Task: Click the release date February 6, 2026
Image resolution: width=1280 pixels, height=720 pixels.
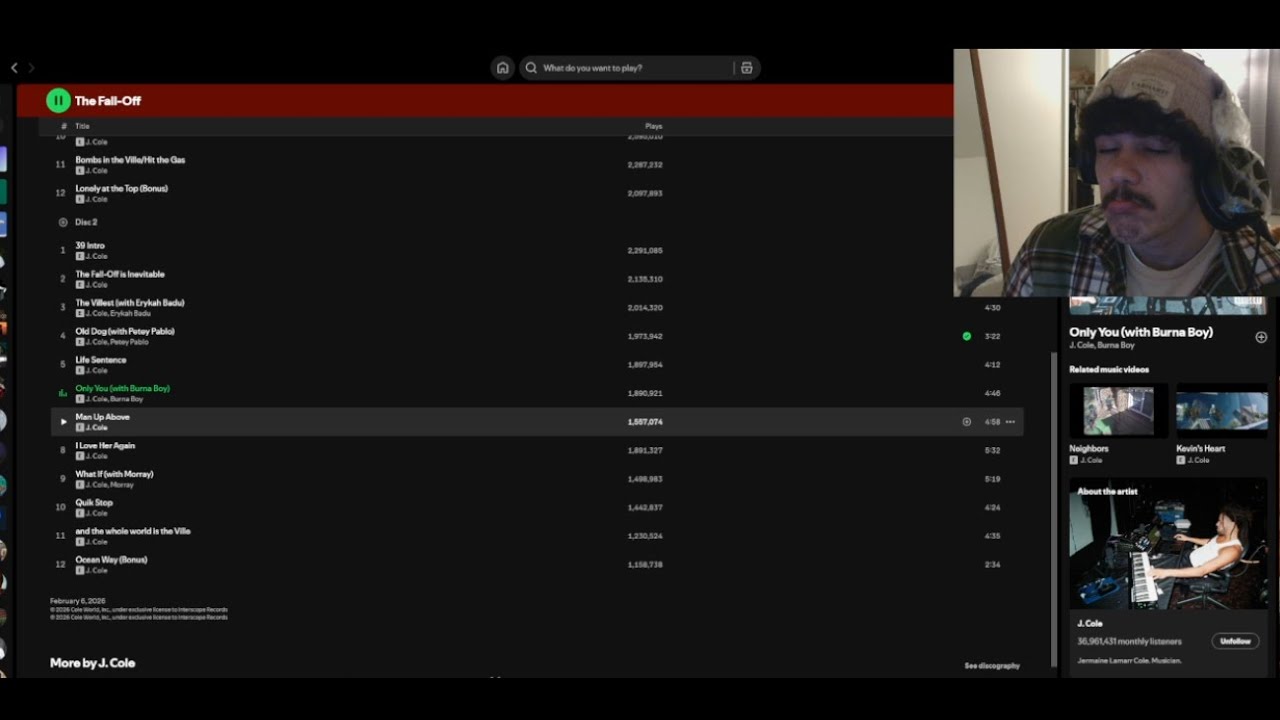Action: pyautogui.click(x=78, y=601)
